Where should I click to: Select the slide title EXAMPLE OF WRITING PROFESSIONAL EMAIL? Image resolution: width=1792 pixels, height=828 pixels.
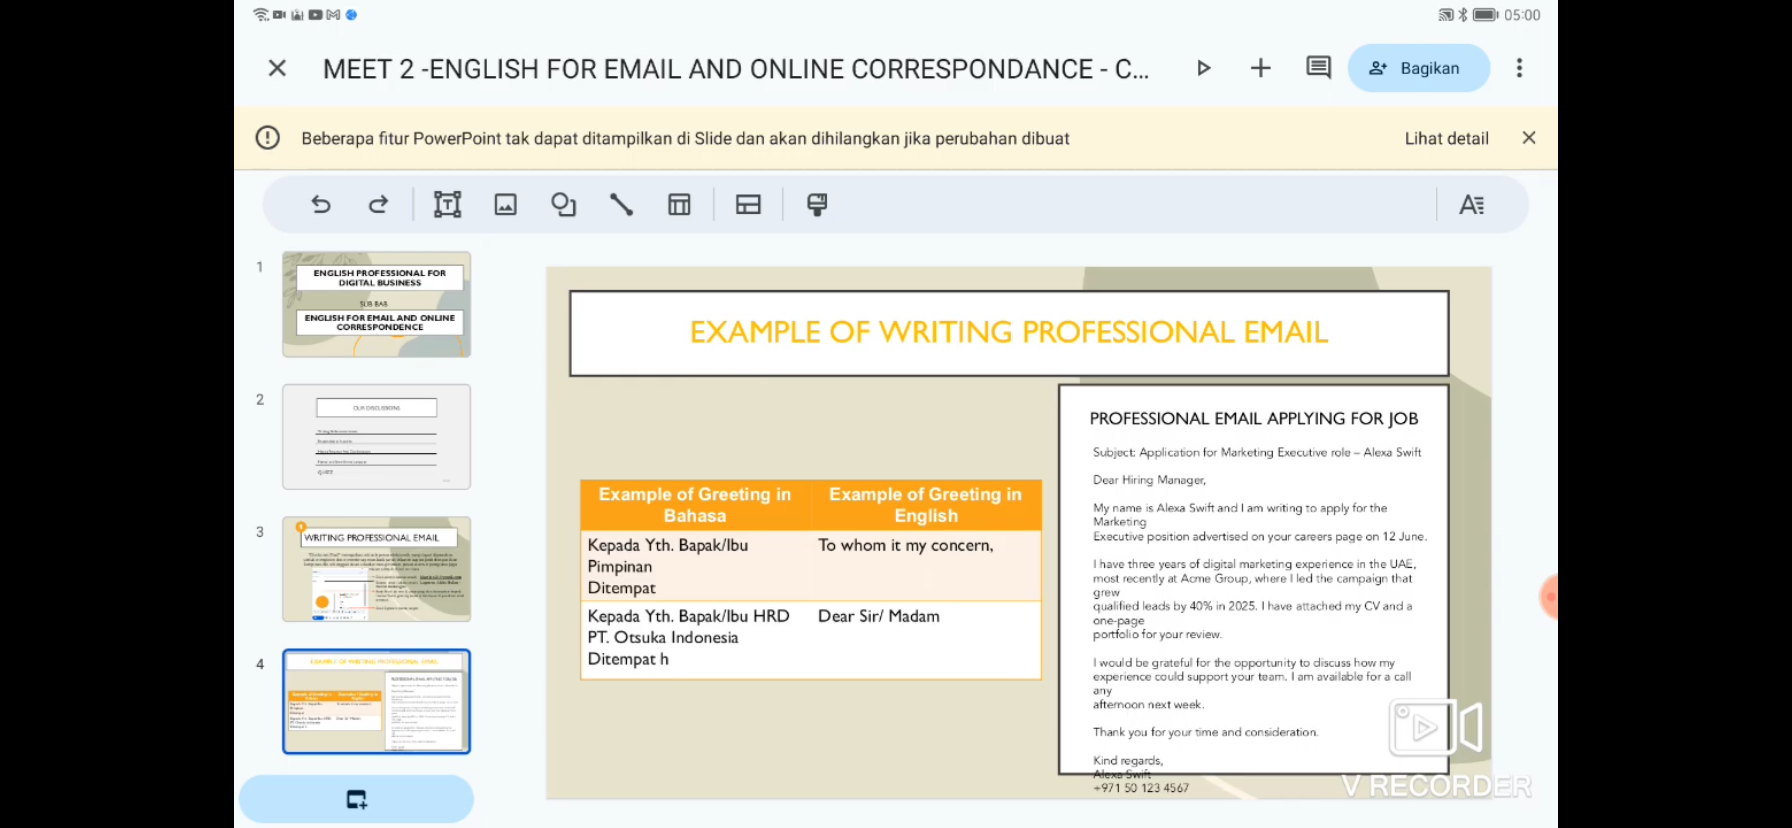pos(1009,333)
